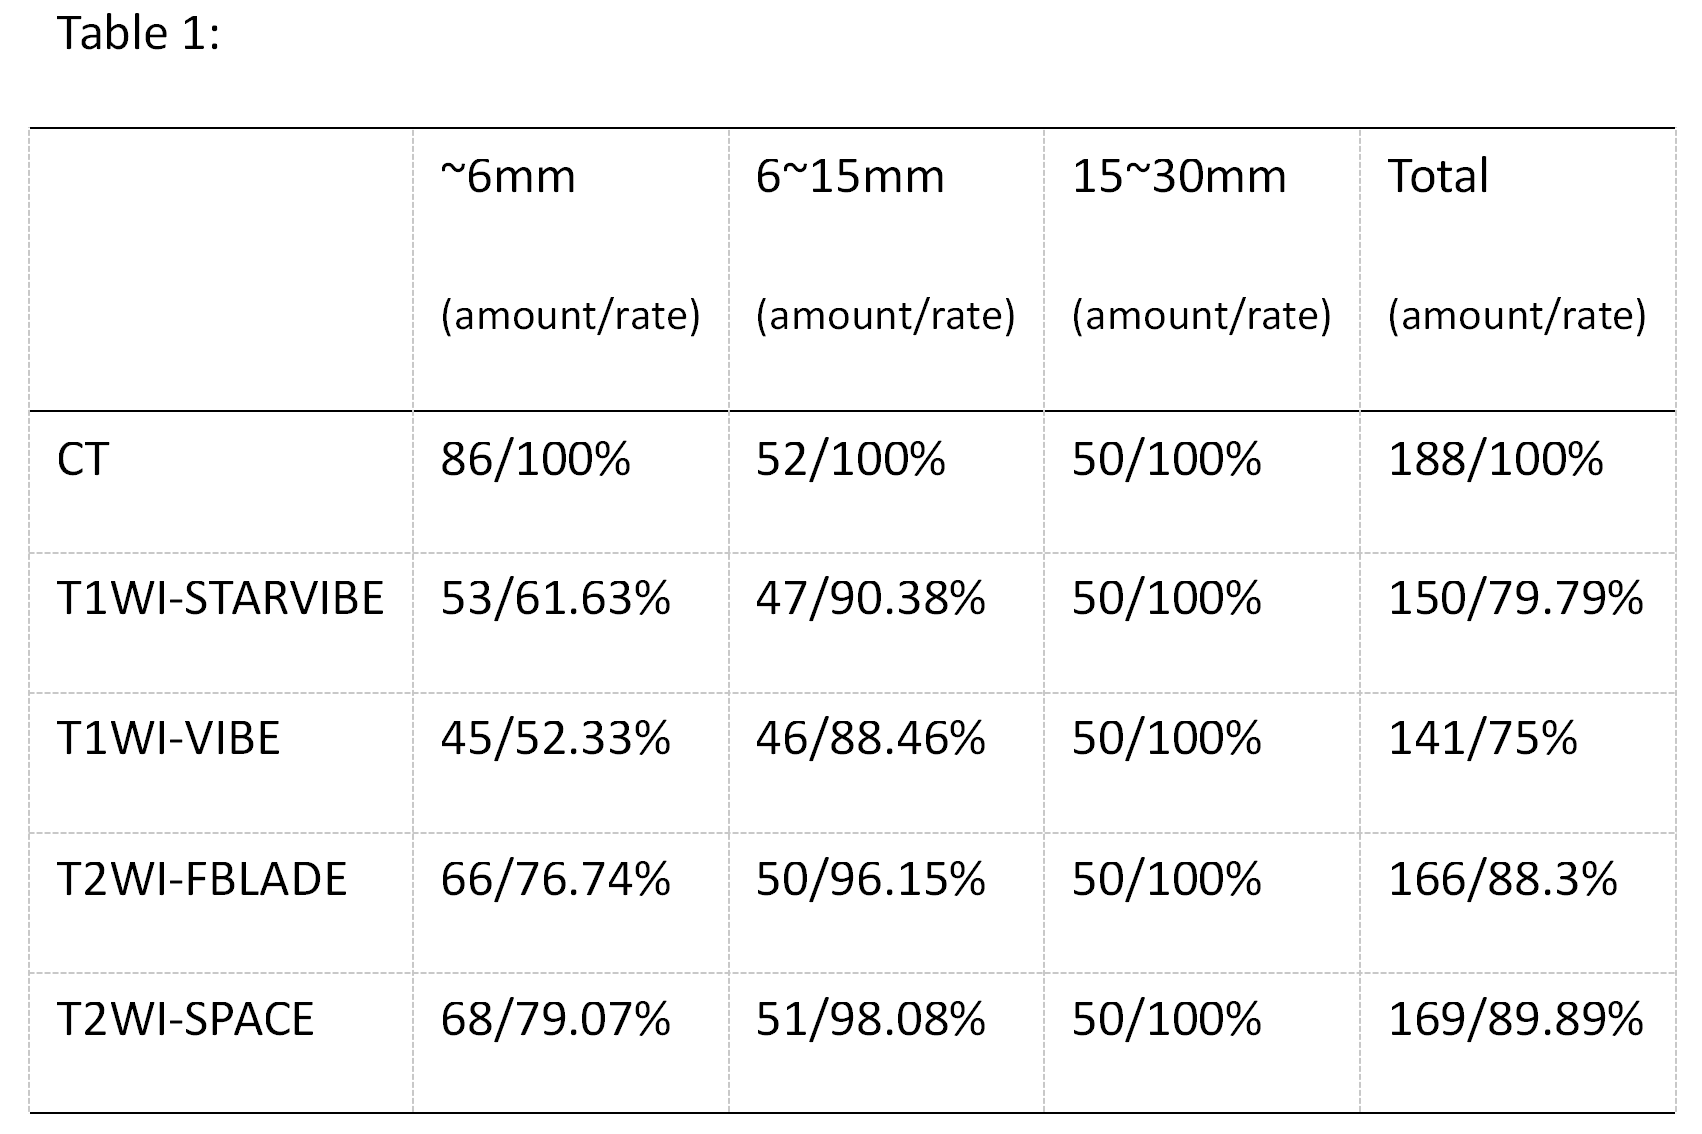
Task: Select the T2WI-SPACE row label
Action: [186, 1020]
